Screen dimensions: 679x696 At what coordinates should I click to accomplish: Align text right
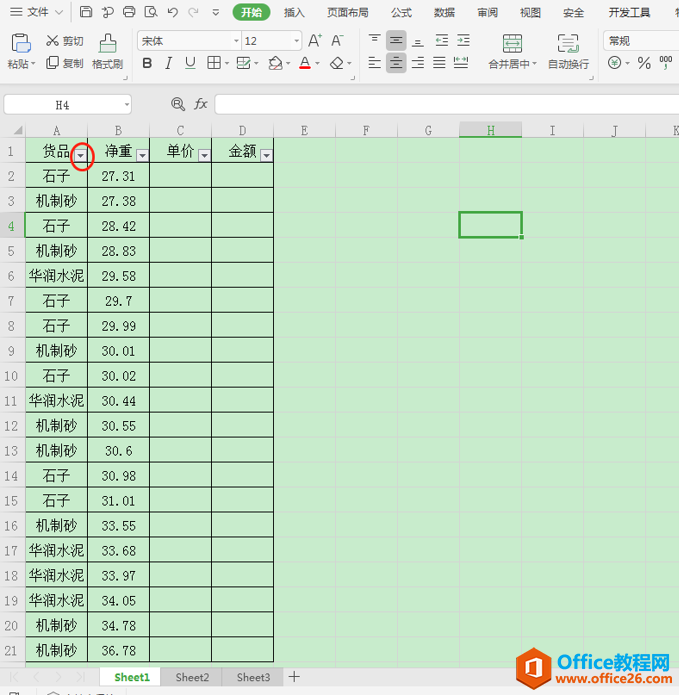(417, 63)
